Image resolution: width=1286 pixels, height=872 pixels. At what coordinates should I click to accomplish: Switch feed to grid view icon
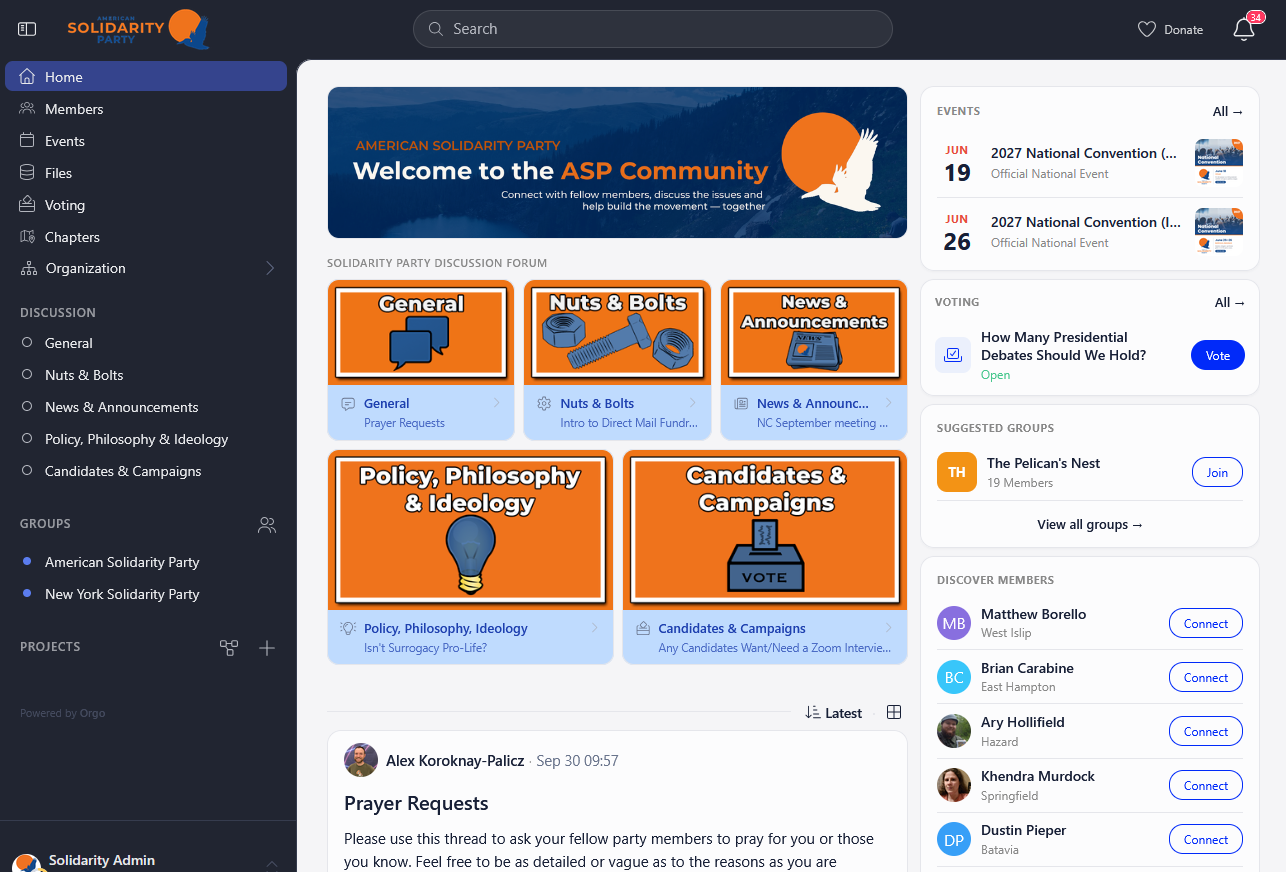(894, 712)
